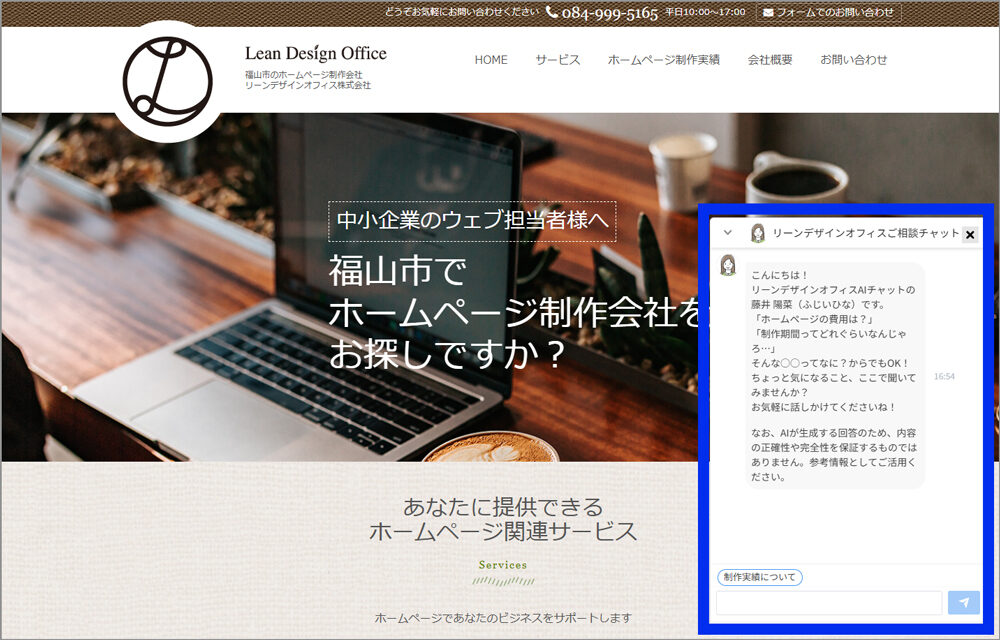This screenshot has height=640, width=1000.
Task: Click the phone number 084-999-5165
Action: (x=609, y=13)
